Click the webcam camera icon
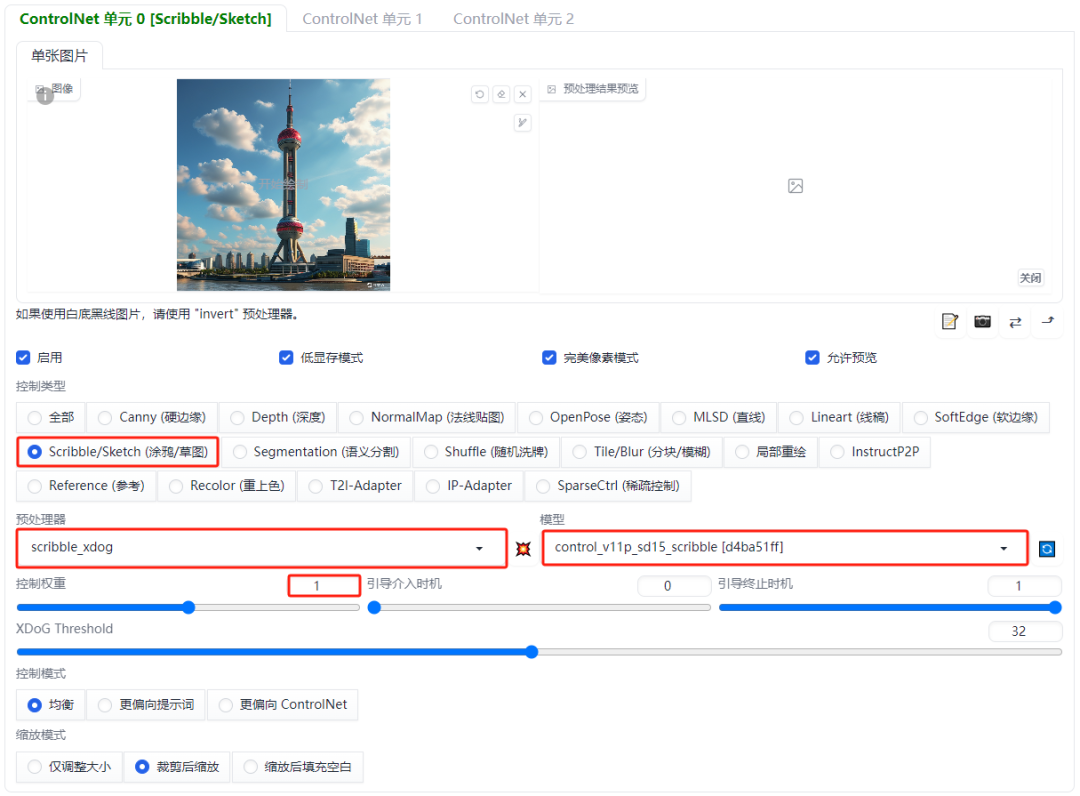Image resolution: width=1080 pixels, height=796 pixels. pos(982,322)
